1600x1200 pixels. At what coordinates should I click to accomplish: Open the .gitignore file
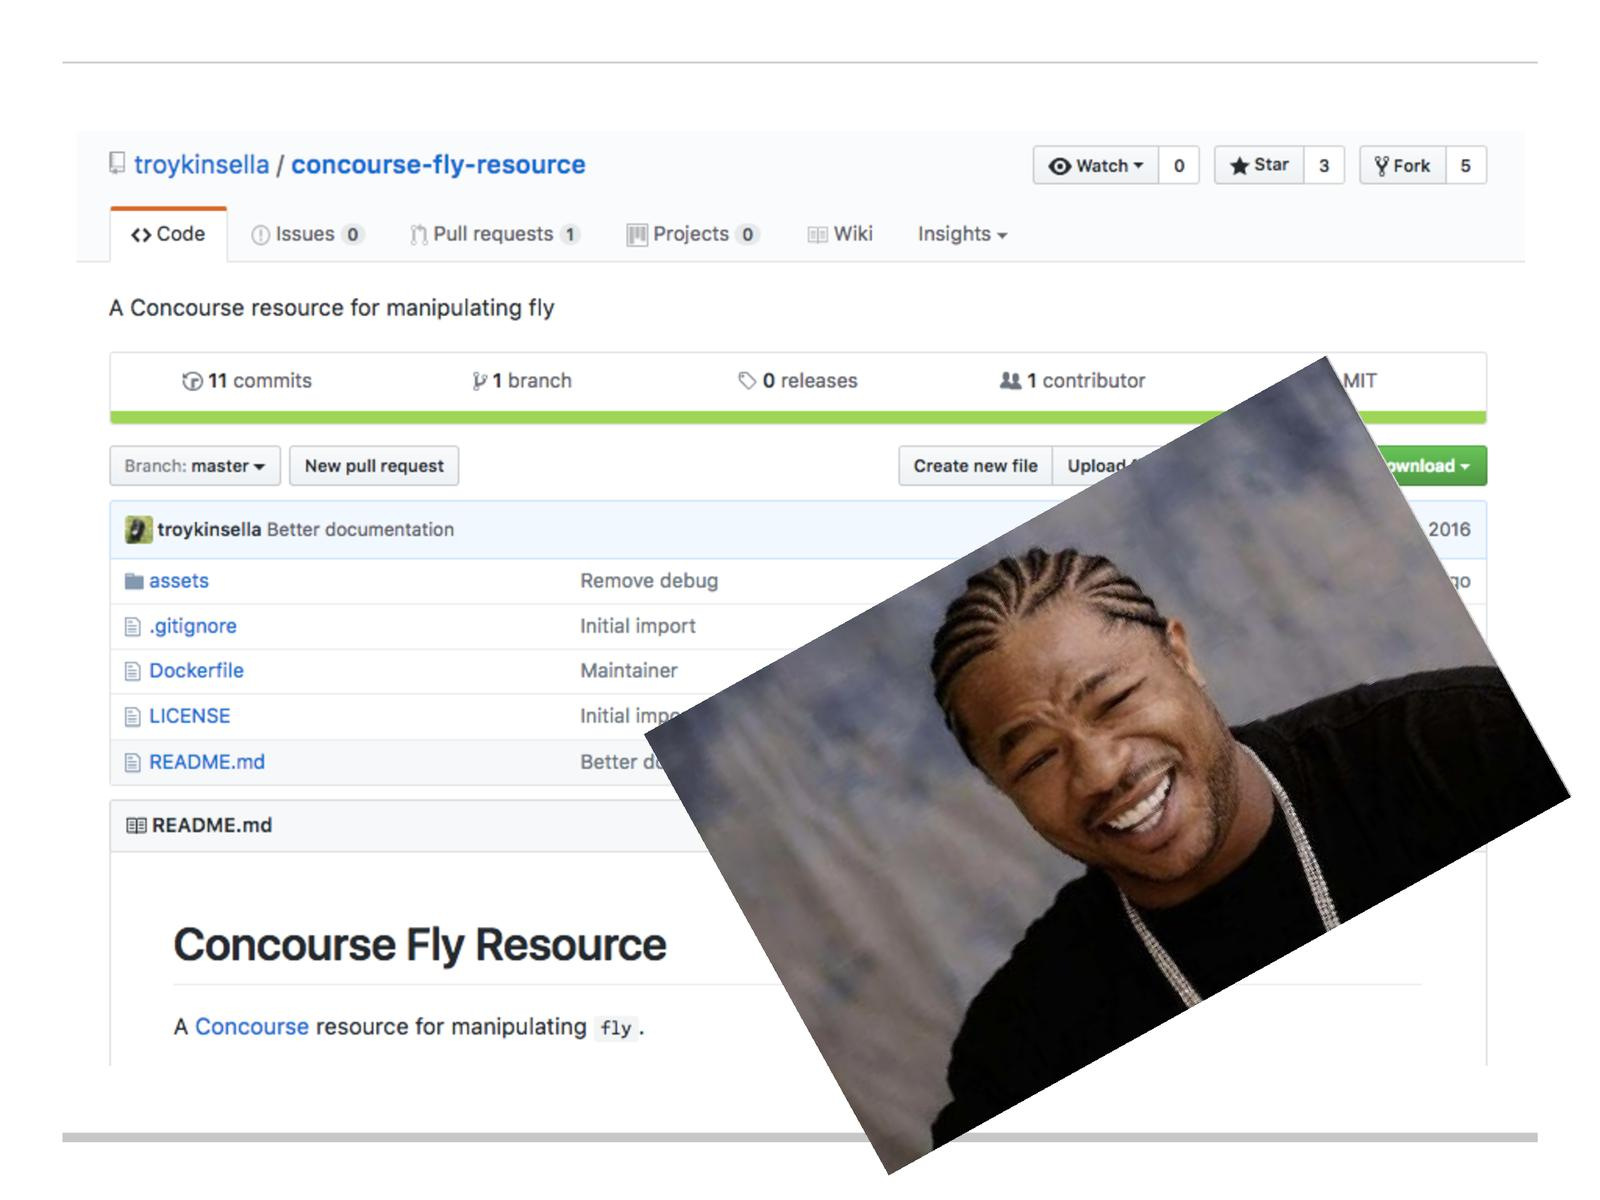click(193, 626)
